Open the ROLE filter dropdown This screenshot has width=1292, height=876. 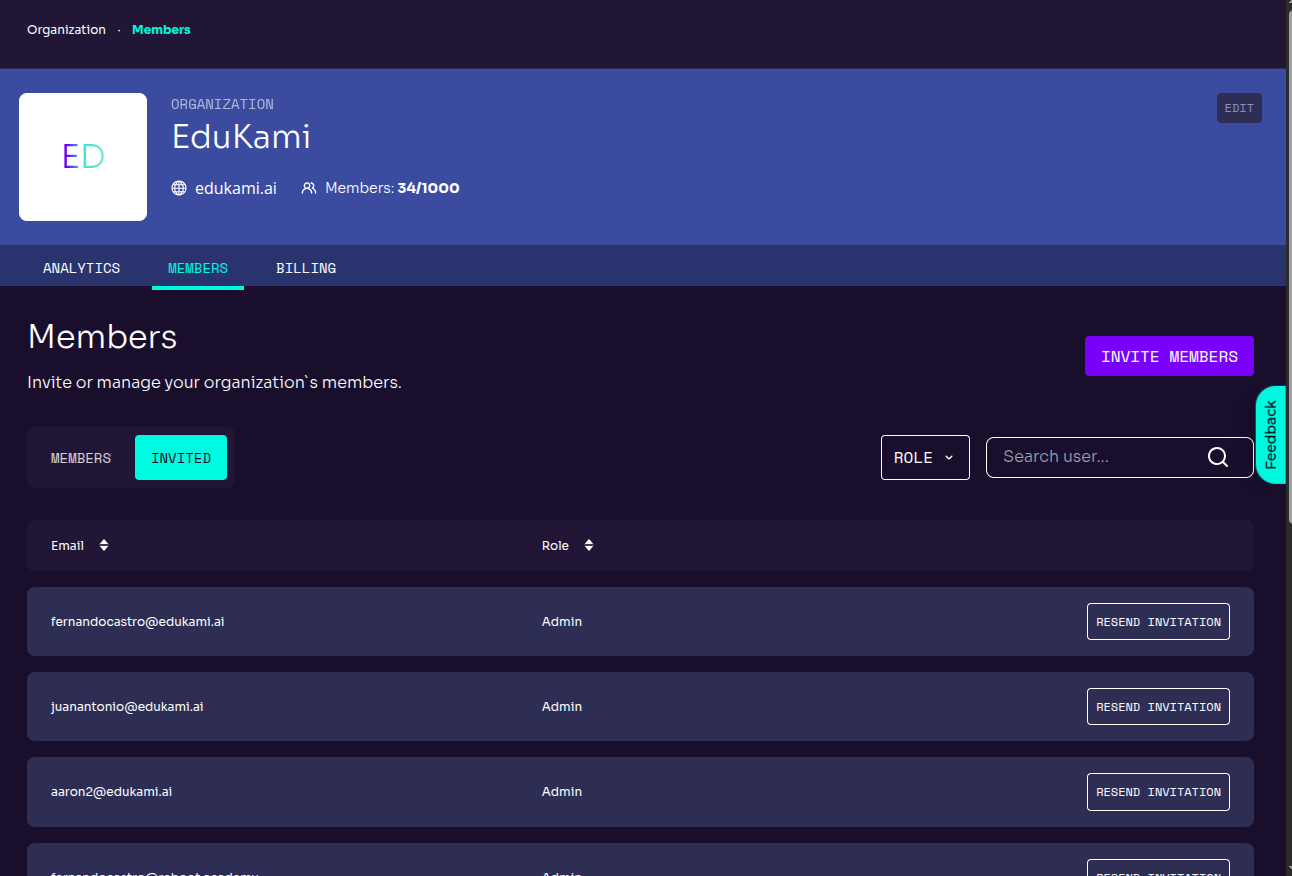(924, 456)
